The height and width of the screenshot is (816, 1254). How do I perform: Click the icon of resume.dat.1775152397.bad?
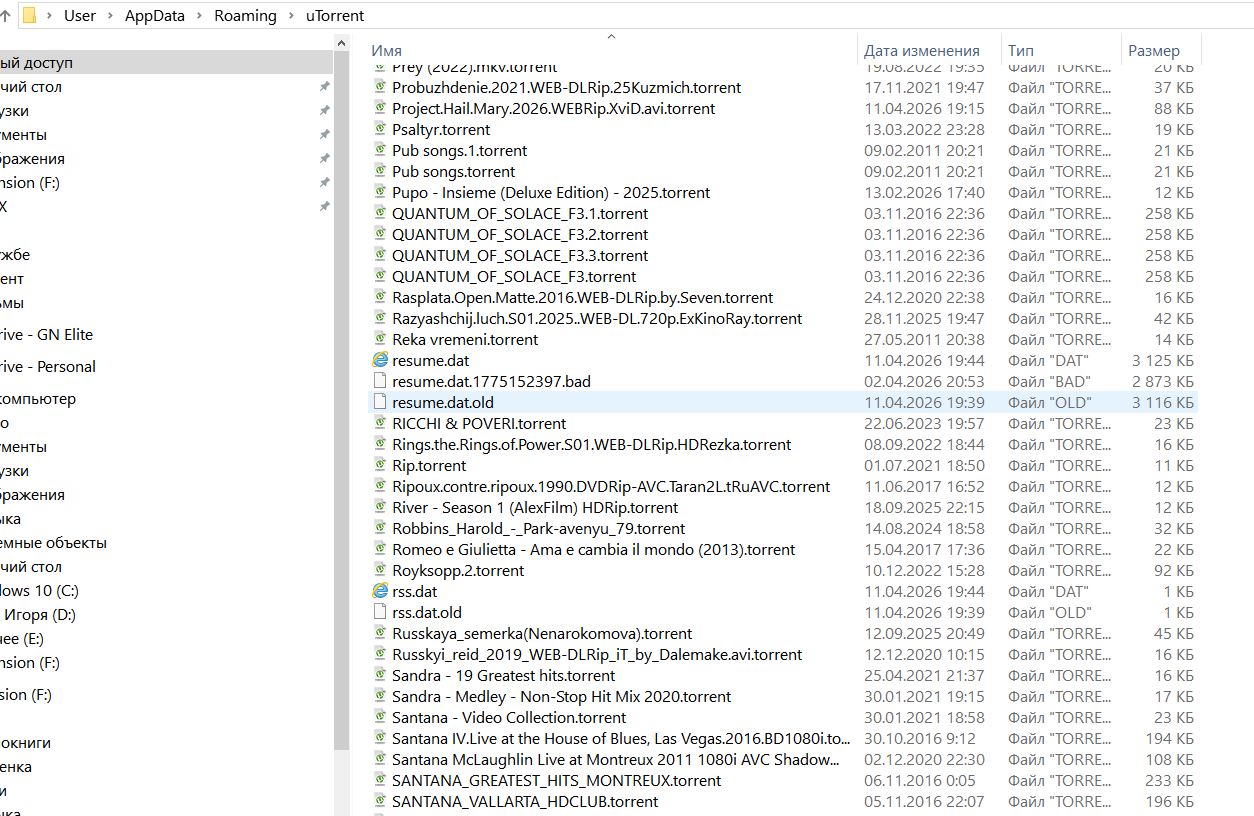point(380,381)
